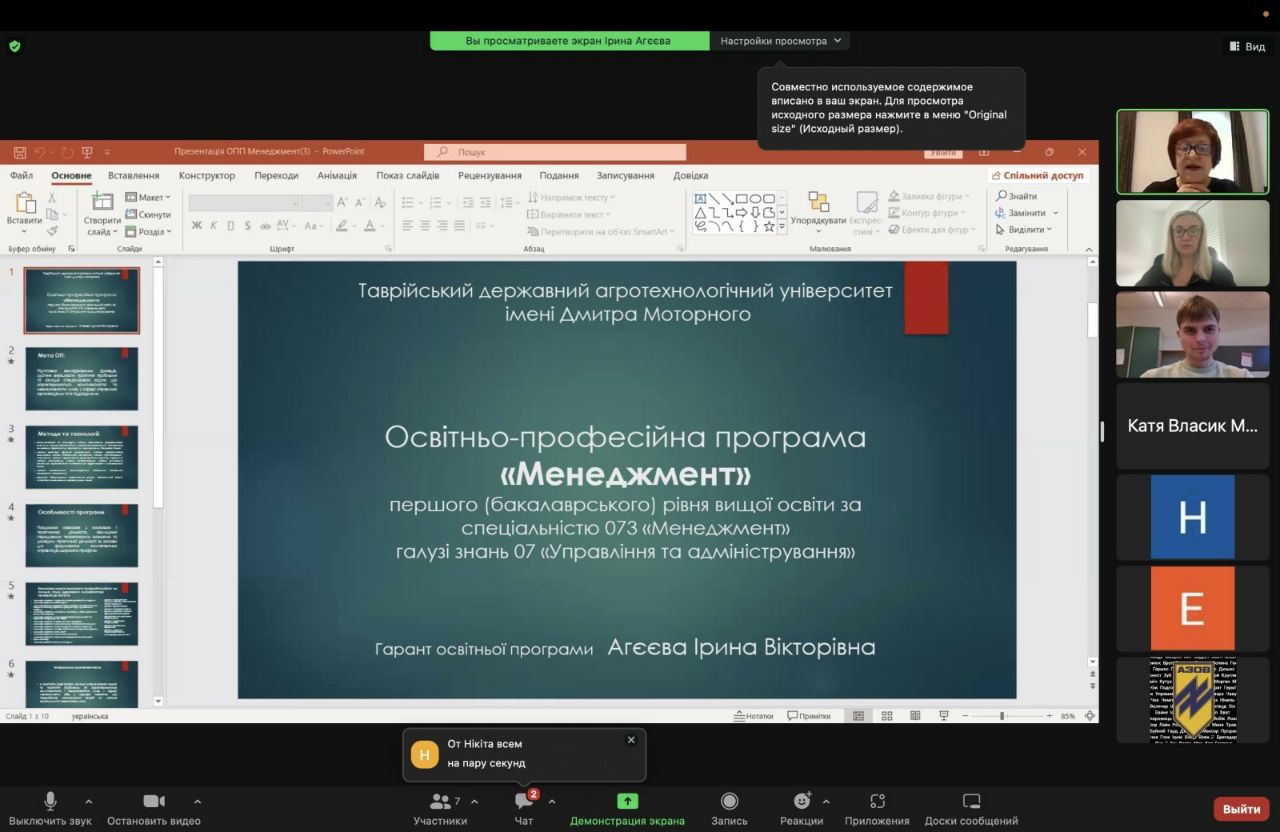Expand the Виділити (Select) dropdown
Image resolution: width=1280 pixels, height=832 pixels.
[1049, 229]
